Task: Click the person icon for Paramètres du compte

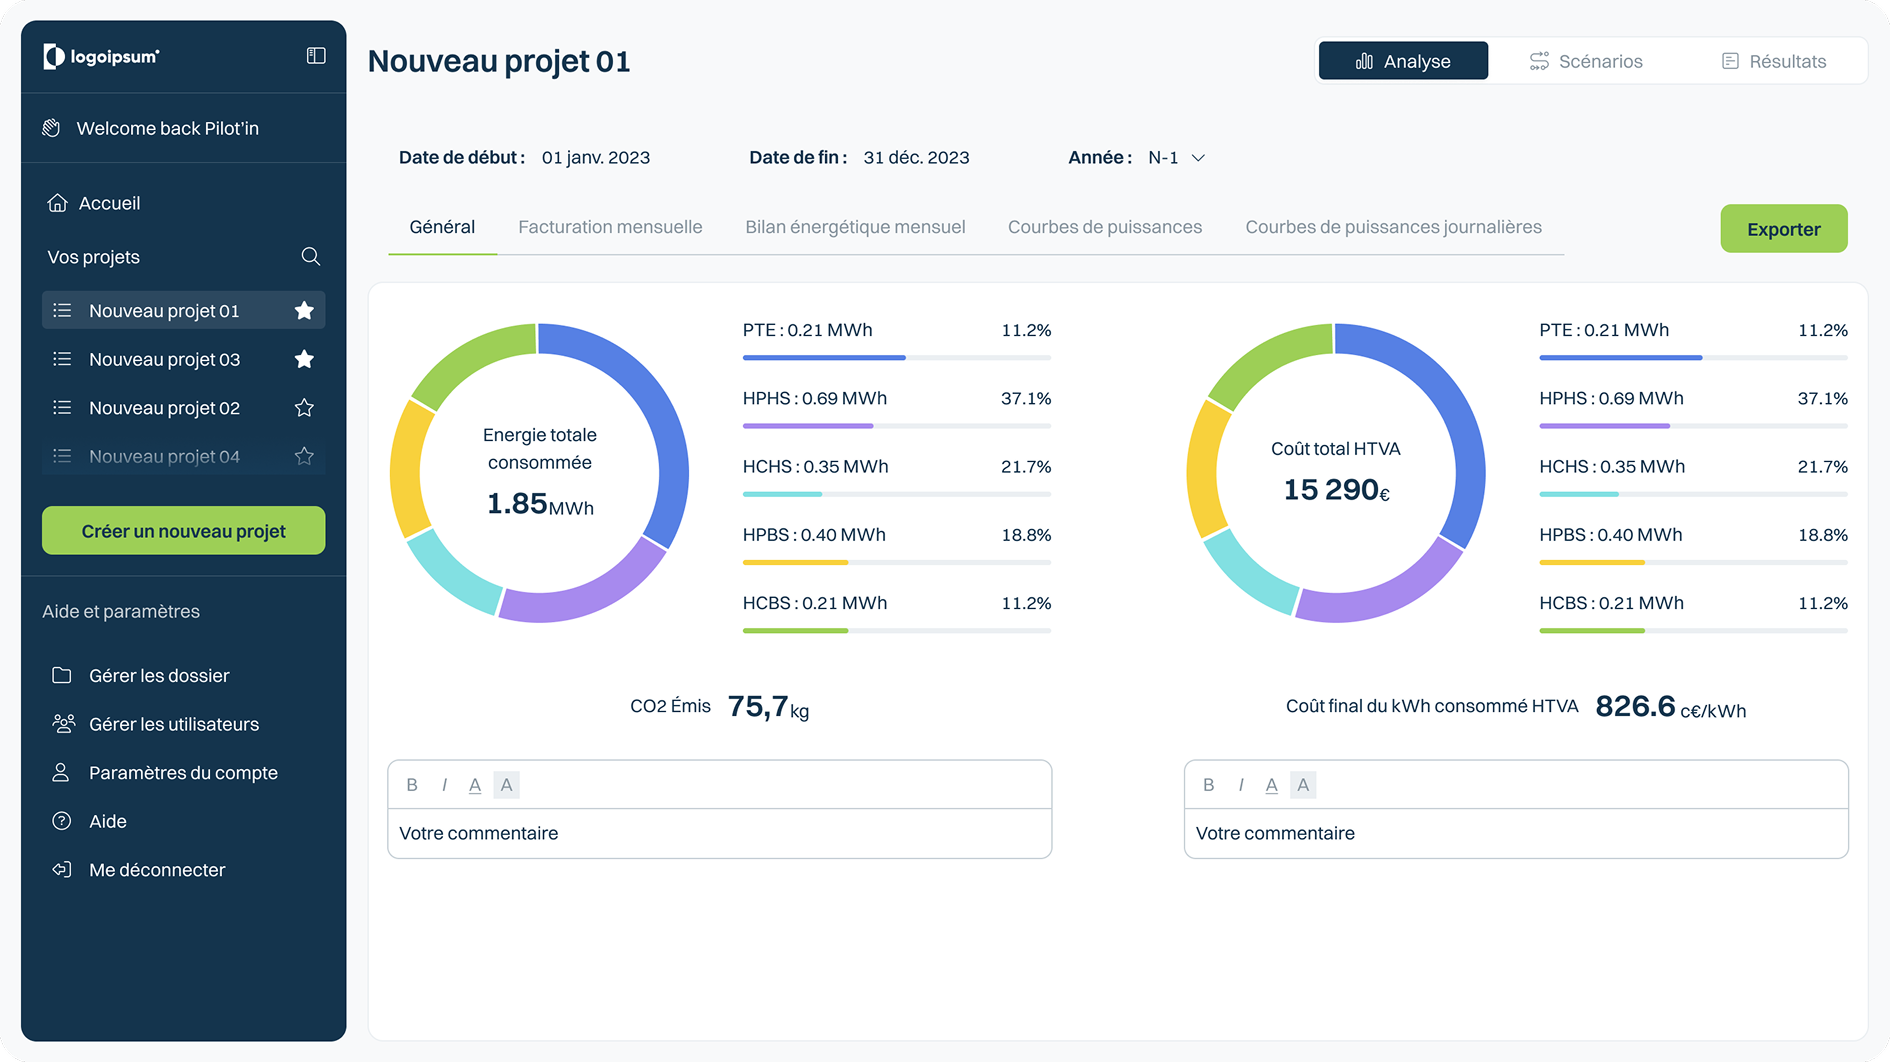Action: (61, 773)
